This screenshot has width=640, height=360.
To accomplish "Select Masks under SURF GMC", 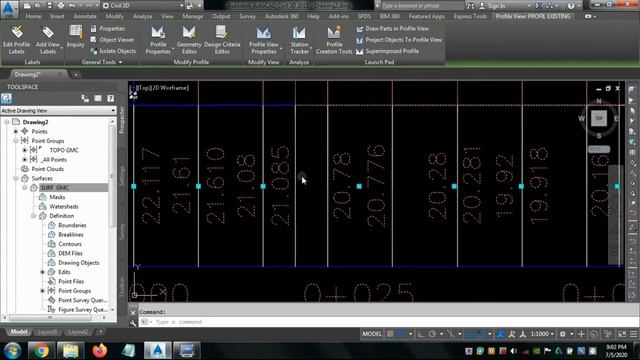I will (57, 197).
